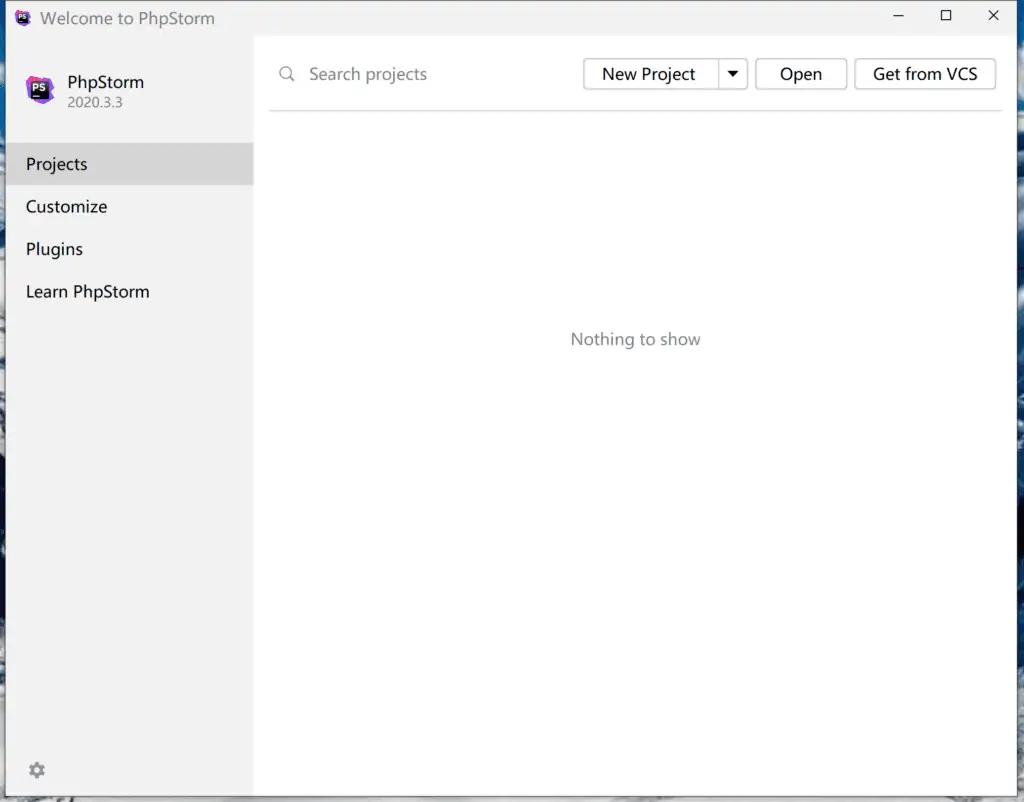Create a New Project
Image resolution: width=1024 pixels, height=802 pixels.
pyautogui.click(x=649, y=74)
